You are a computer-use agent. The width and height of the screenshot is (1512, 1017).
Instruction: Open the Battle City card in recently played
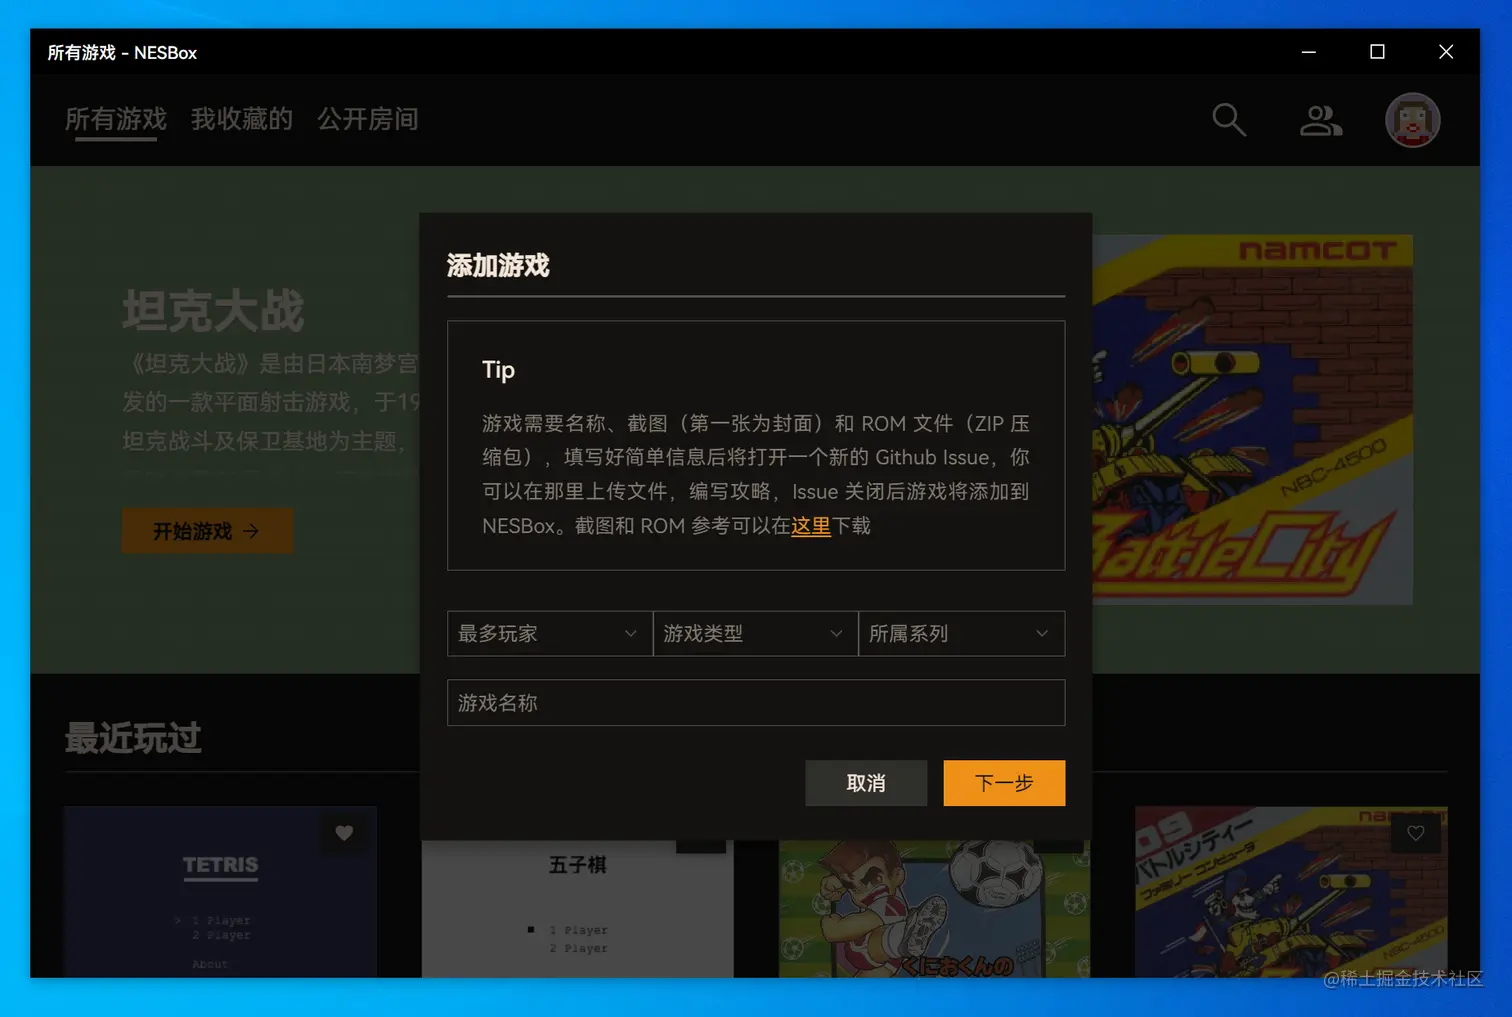pos(1291,892)
